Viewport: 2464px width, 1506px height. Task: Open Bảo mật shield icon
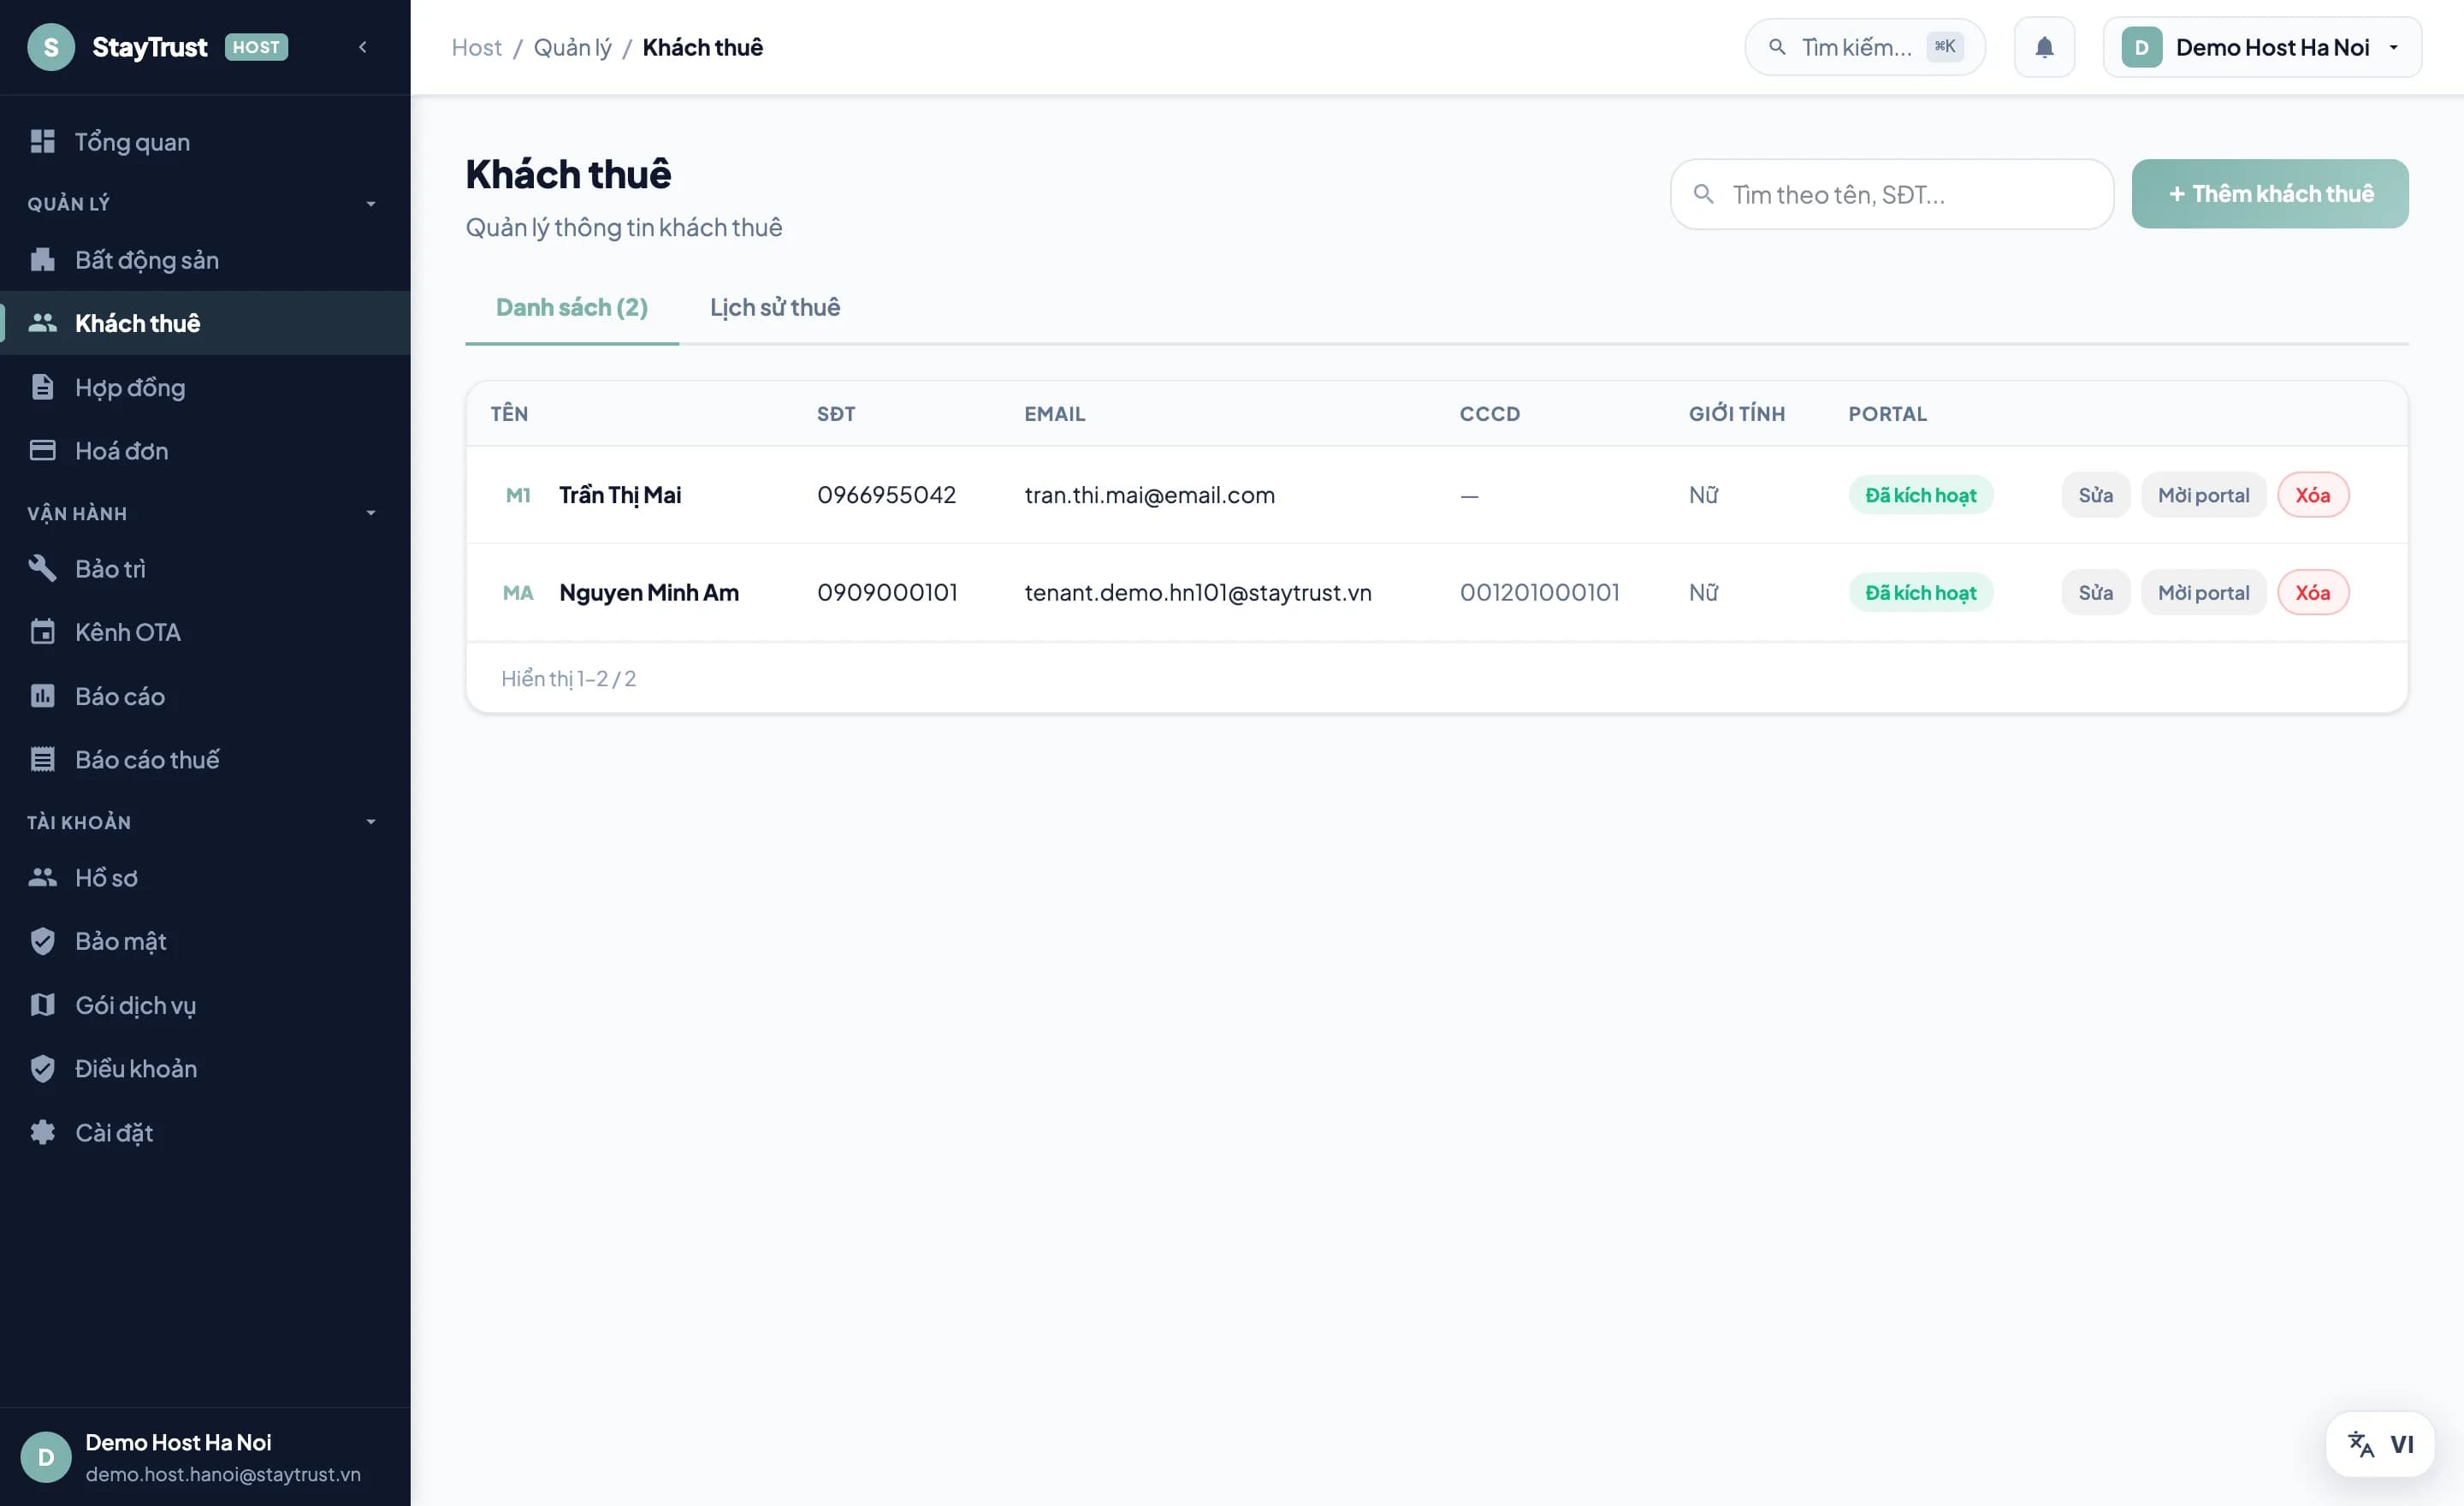click(42, 941)
